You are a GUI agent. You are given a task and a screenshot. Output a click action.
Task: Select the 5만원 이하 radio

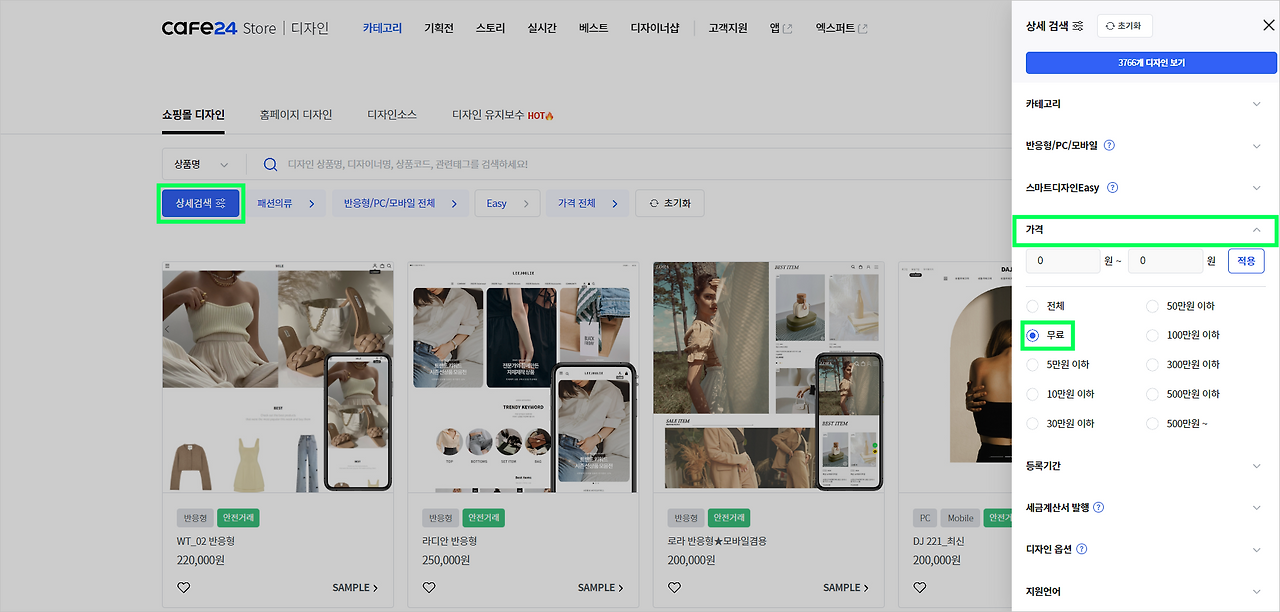(1033, 365)
